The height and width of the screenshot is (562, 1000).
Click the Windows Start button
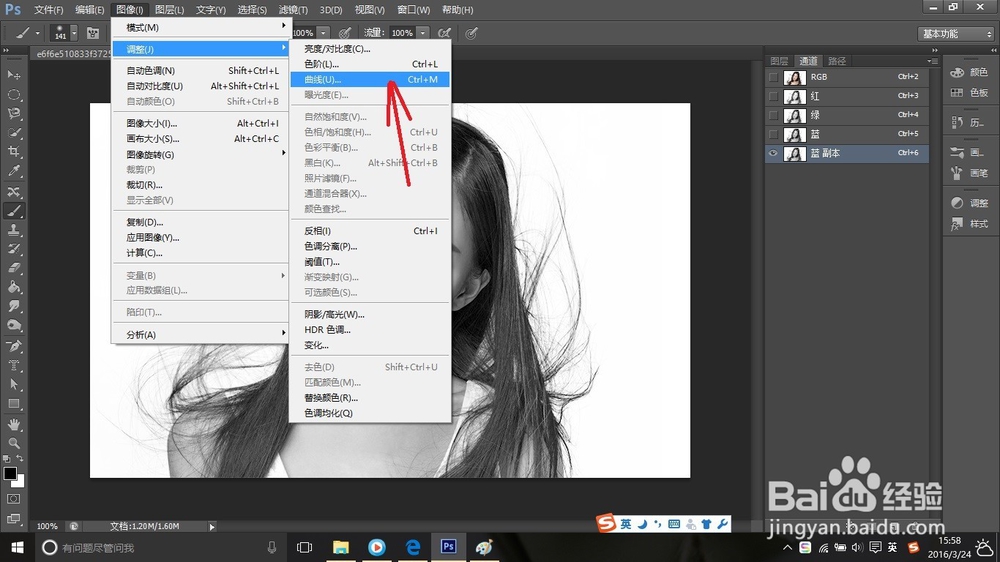point(17,547)
